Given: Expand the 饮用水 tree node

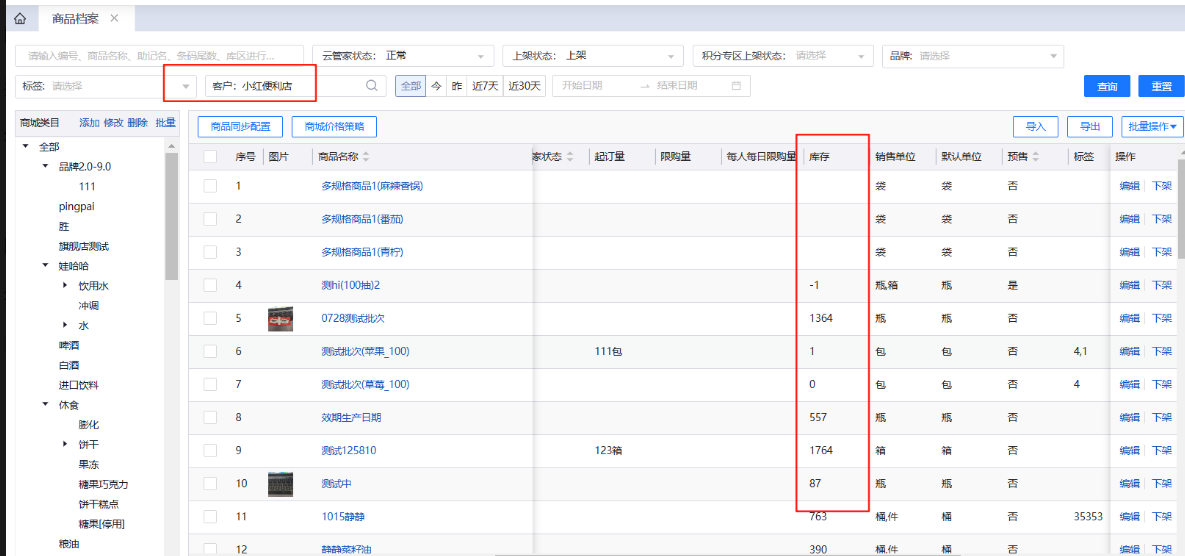Looking at the screenshot, I should click(x=66, y=286).
